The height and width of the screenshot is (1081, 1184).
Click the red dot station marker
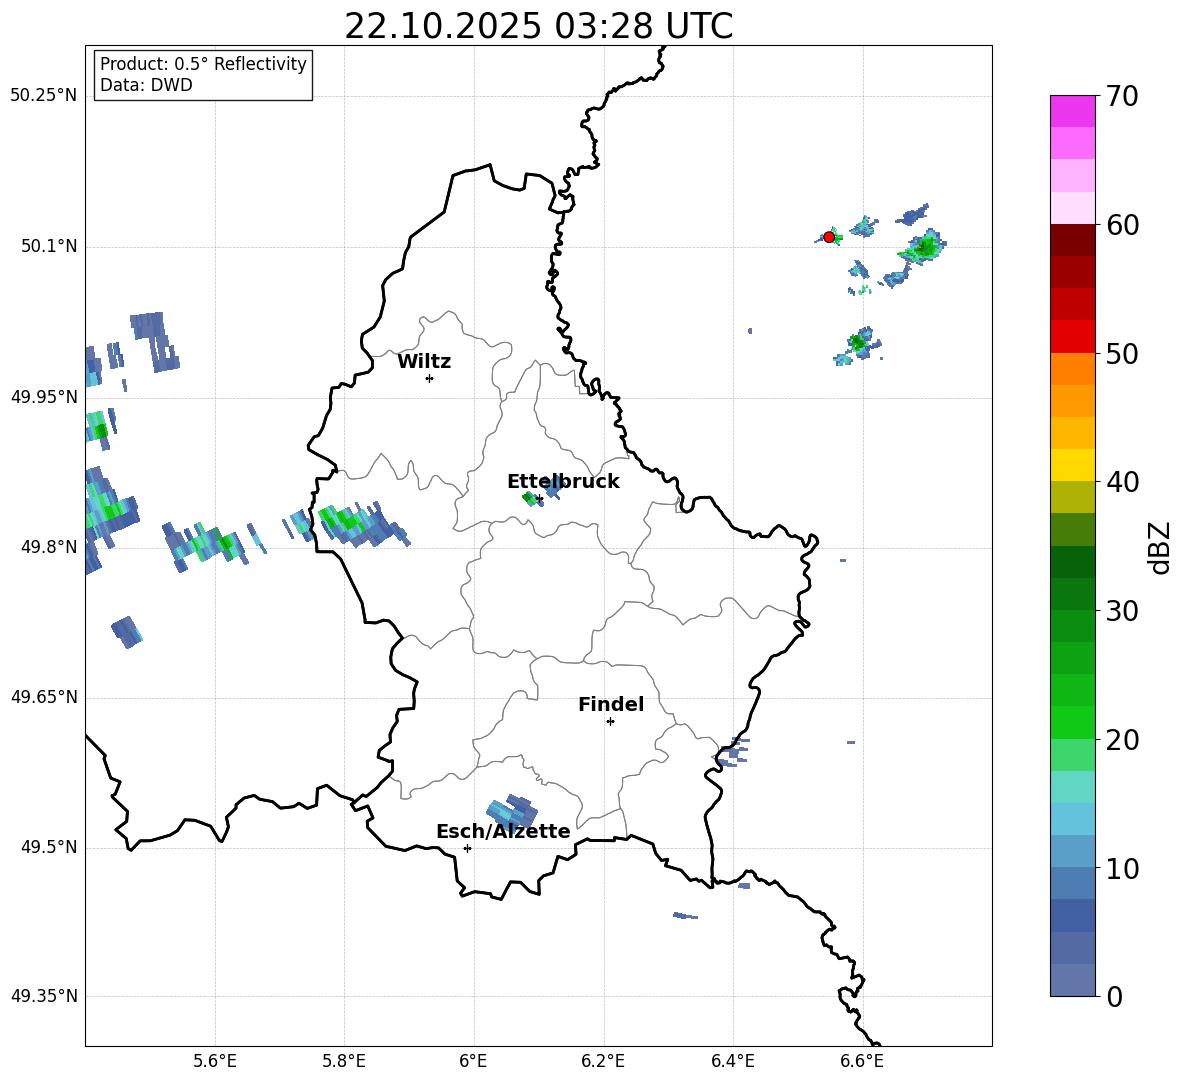click(x=829, y=237)
